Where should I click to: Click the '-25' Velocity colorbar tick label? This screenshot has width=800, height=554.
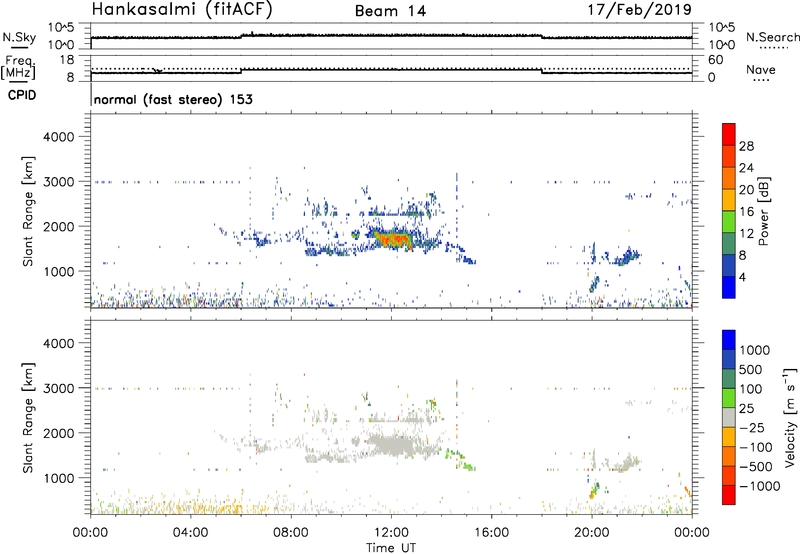tap(753, 427)
